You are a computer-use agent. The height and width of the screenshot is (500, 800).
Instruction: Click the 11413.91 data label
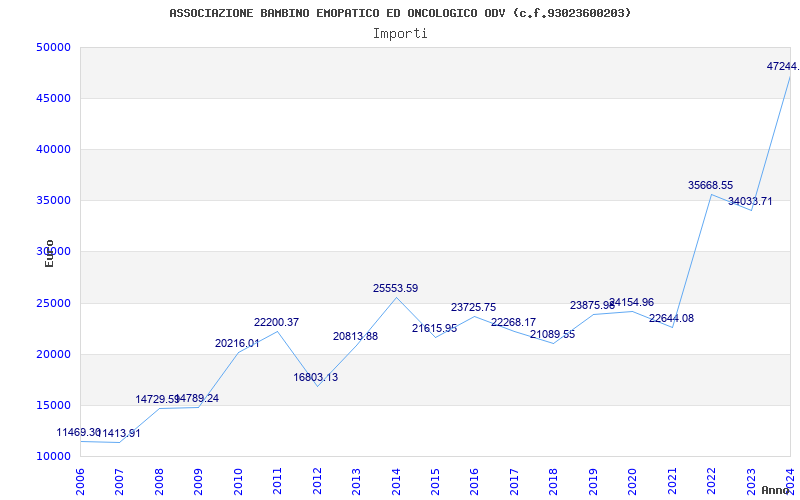point(118,434)
